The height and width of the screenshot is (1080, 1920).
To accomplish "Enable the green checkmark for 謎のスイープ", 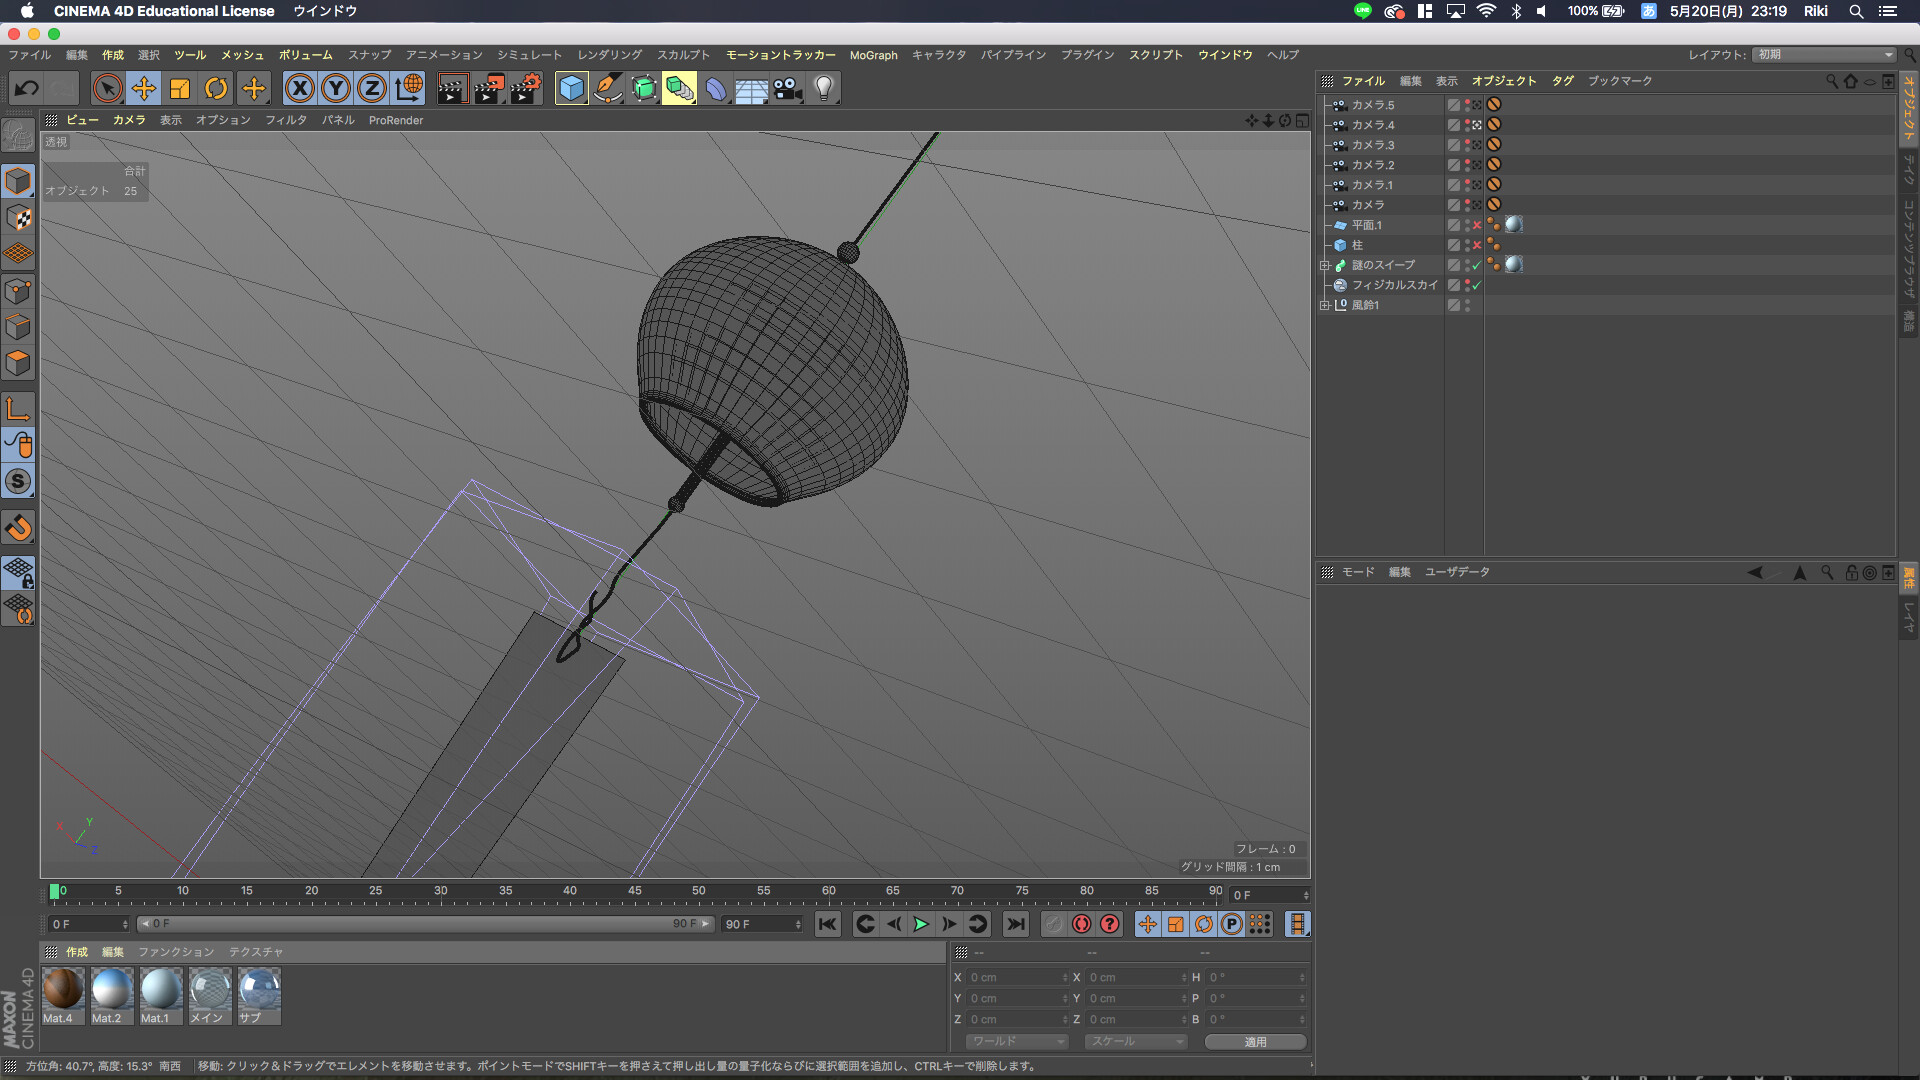I will coord(1477,265).
